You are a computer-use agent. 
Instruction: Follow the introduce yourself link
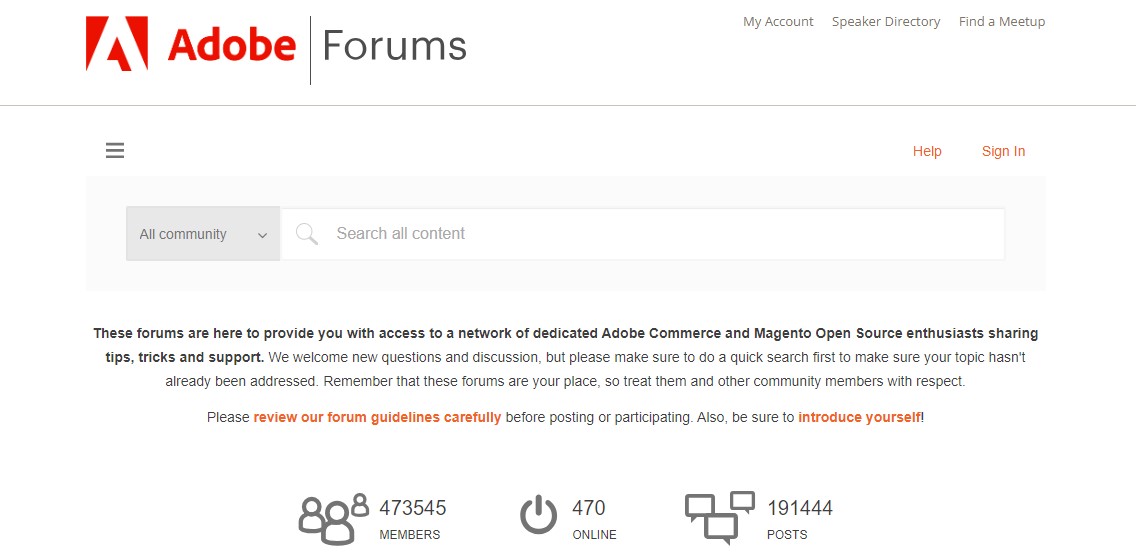pos(859,417)
